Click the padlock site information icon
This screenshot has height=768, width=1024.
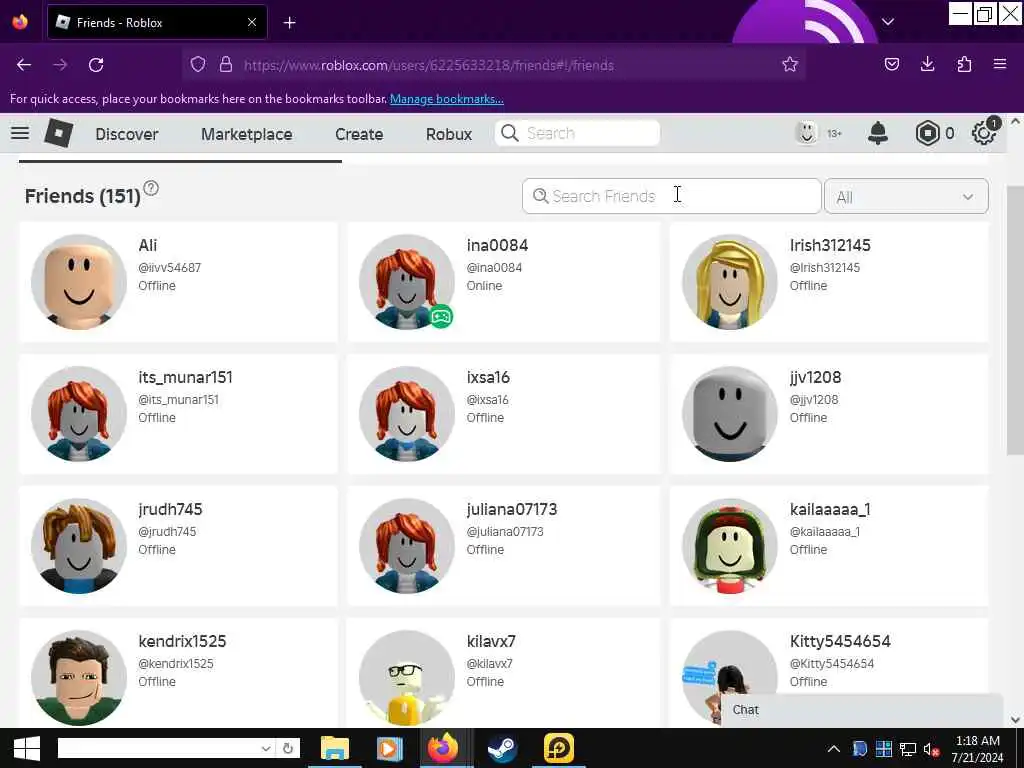click(x=226, y=64)
